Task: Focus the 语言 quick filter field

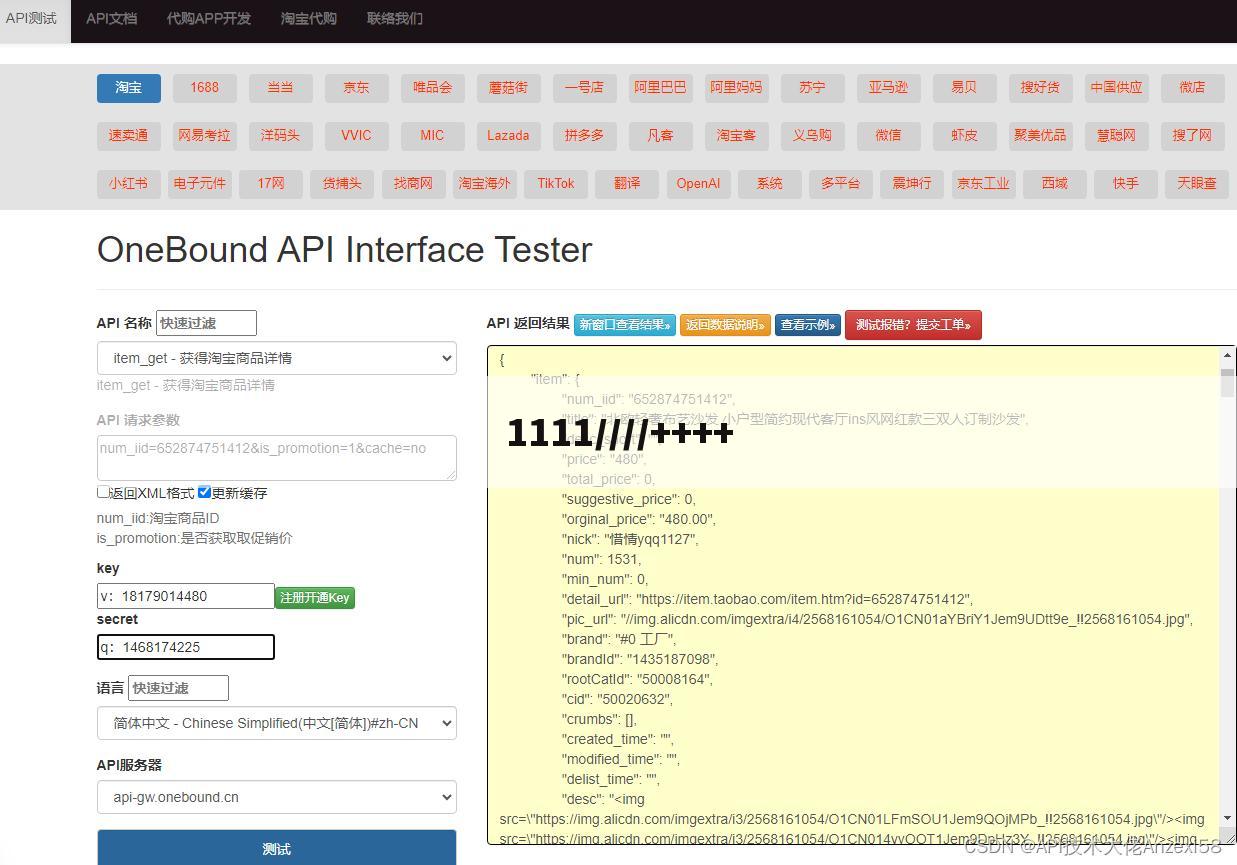Action: 179,688
